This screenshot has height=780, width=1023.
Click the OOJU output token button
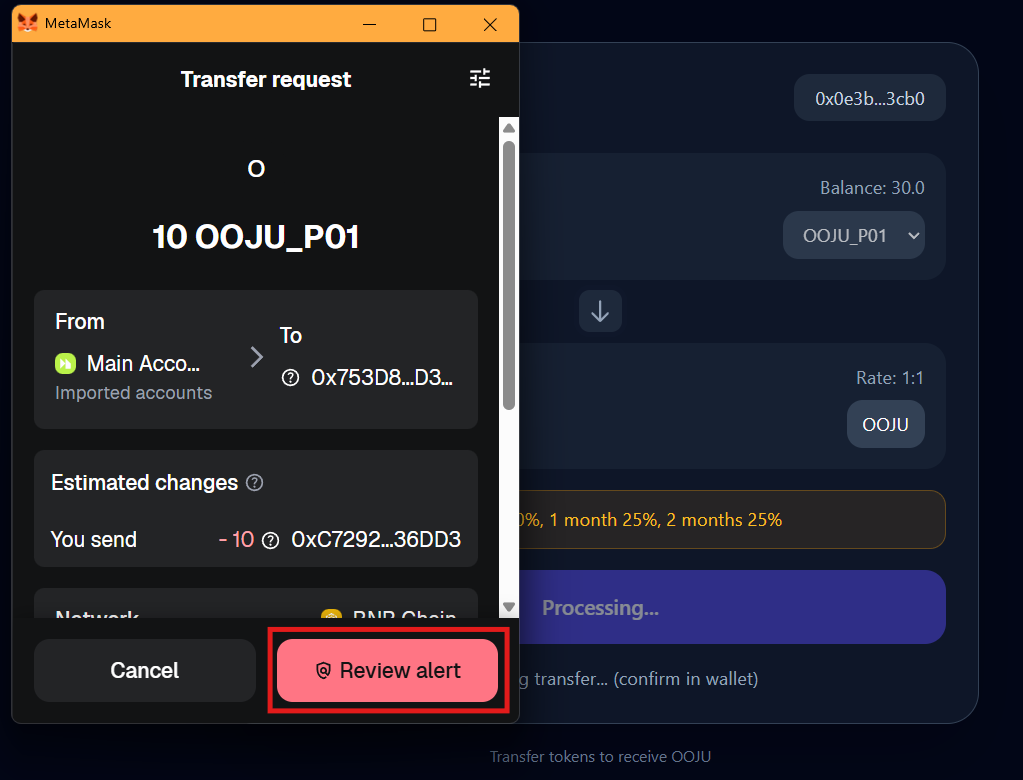point(885,425)
